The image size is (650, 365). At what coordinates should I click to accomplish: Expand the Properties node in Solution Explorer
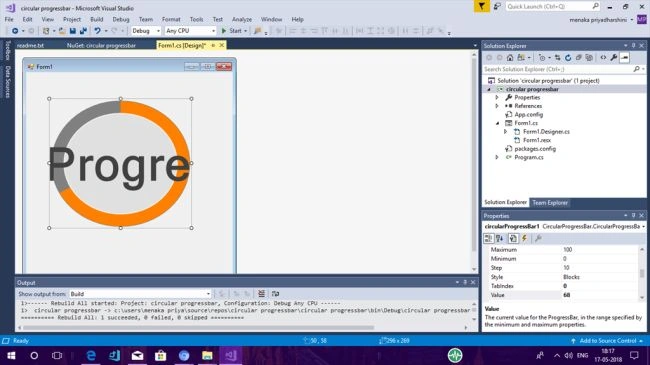pos(497,97)
